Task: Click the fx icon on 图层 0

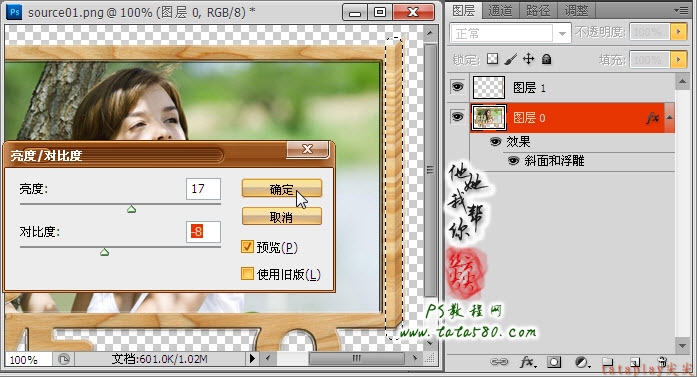Action: (653, 117)
